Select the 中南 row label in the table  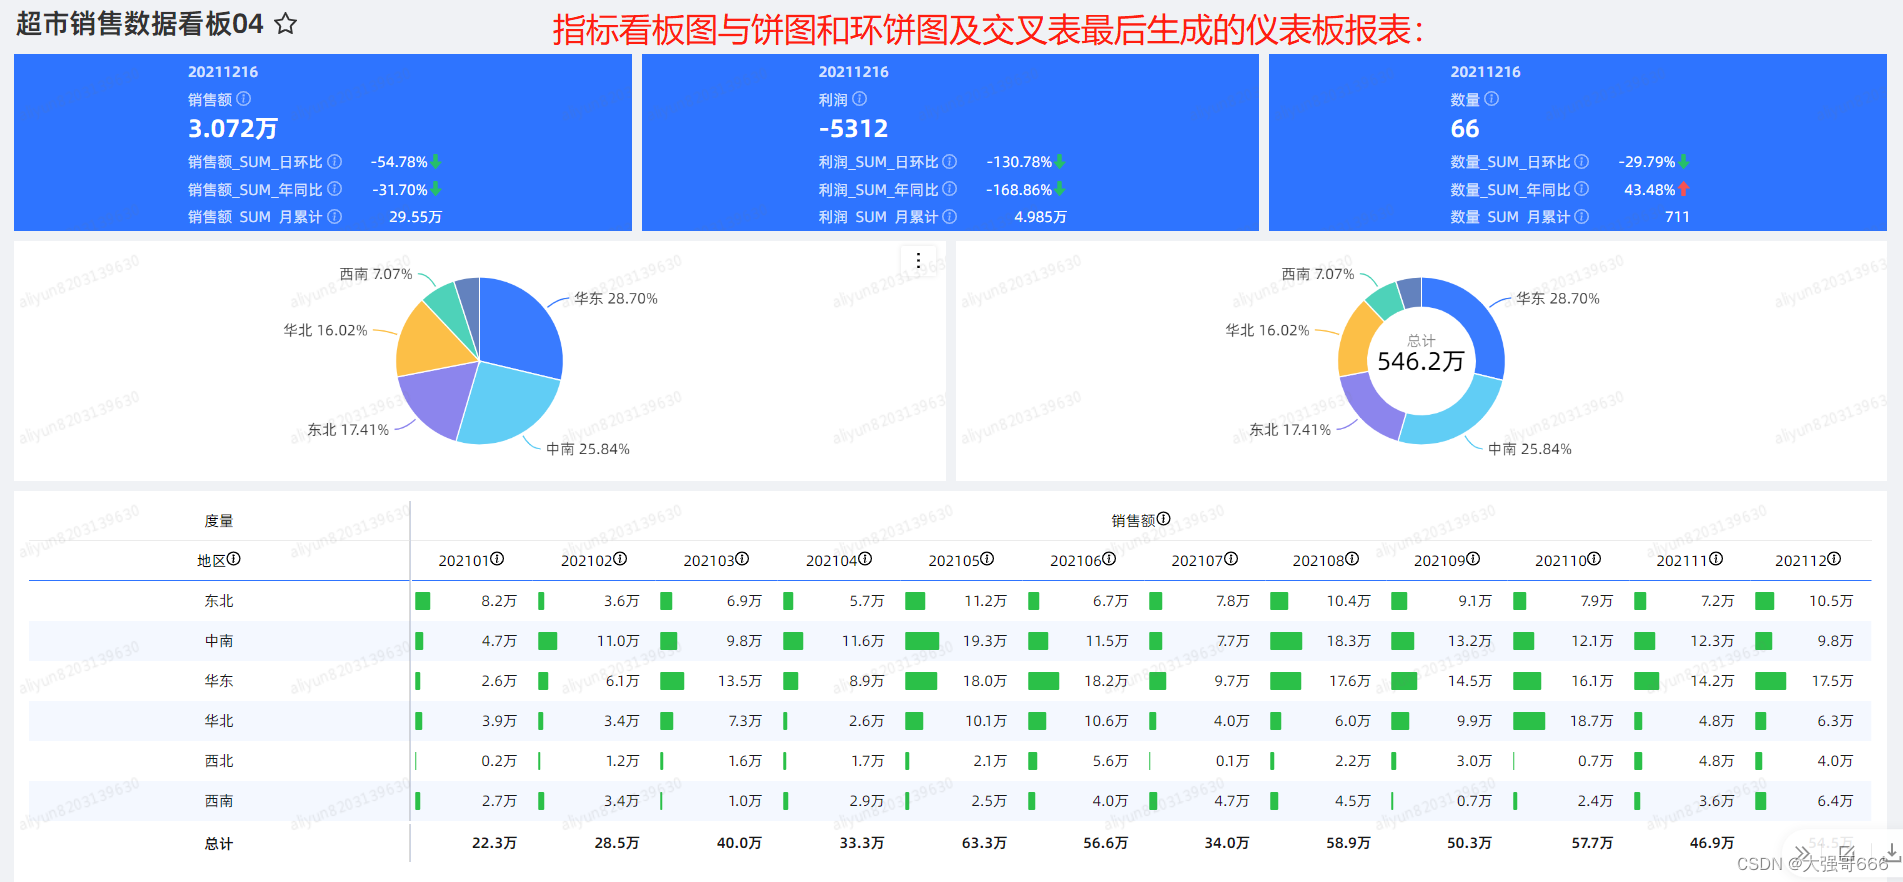pyautogui.click(x=219, y=640)
